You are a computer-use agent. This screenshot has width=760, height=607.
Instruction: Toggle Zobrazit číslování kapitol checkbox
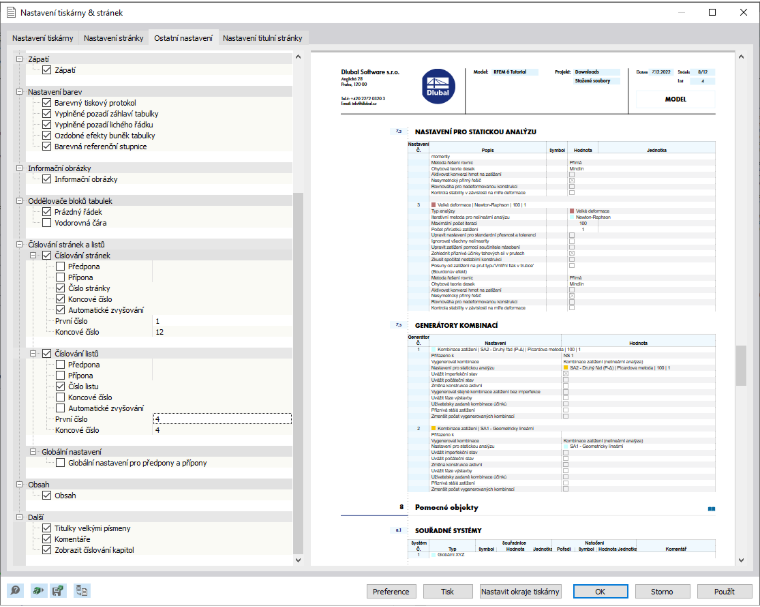click(x=47, y=550)
